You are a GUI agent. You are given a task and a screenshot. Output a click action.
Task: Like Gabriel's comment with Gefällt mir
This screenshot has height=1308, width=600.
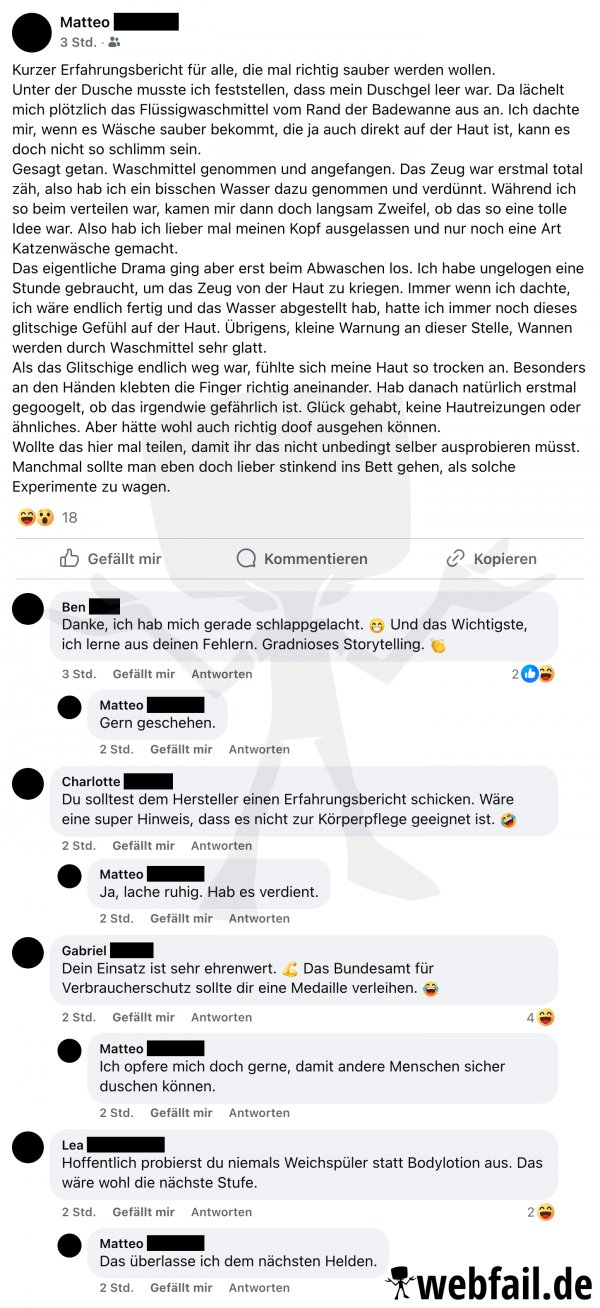tap(144, 1017)
